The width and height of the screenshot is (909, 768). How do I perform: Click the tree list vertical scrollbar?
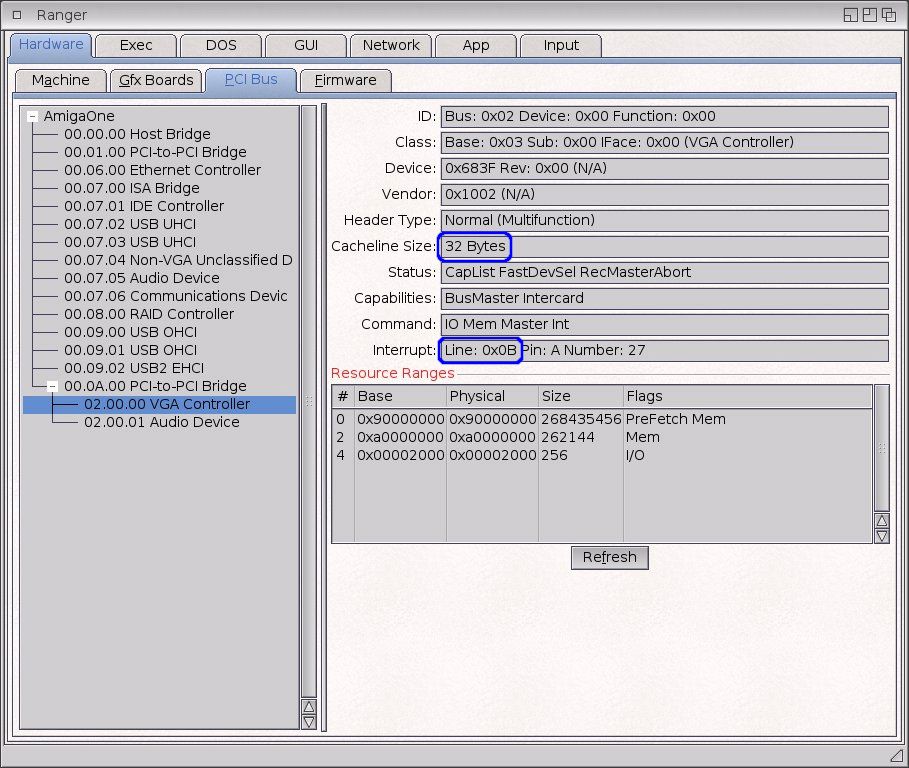[309, 401]
